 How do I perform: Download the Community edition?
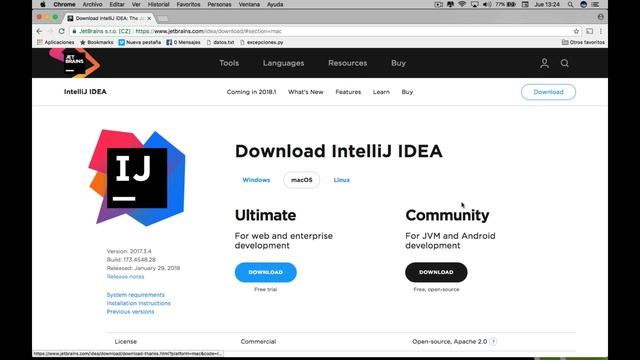point(436,272)
